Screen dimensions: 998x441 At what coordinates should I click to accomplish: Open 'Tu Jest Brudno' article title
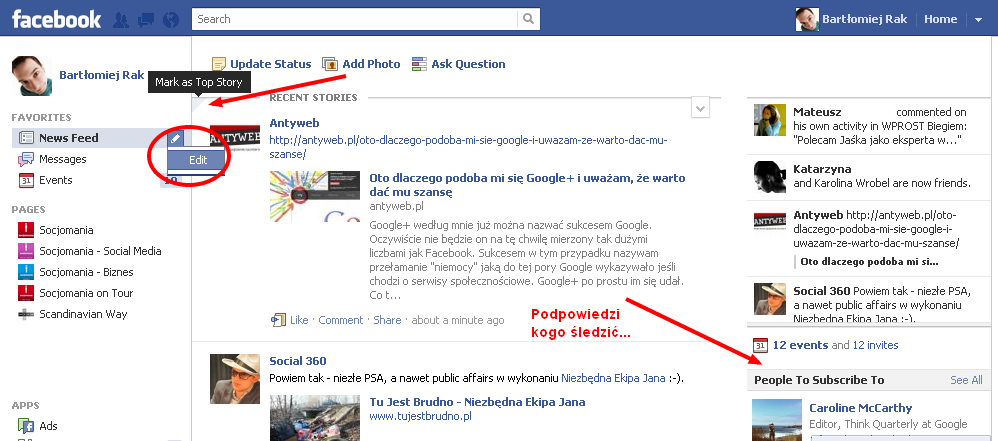(477, 402)
